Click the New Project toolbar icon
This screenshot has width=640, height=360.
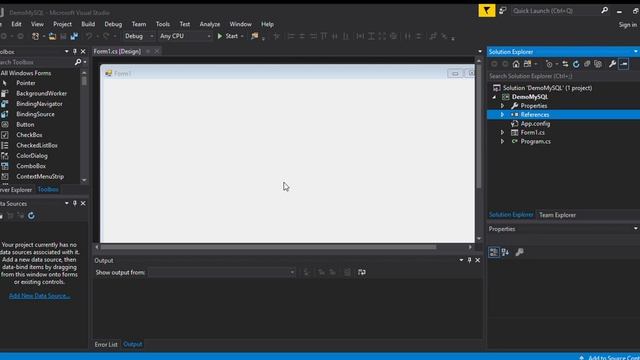[x=36, y=36]
